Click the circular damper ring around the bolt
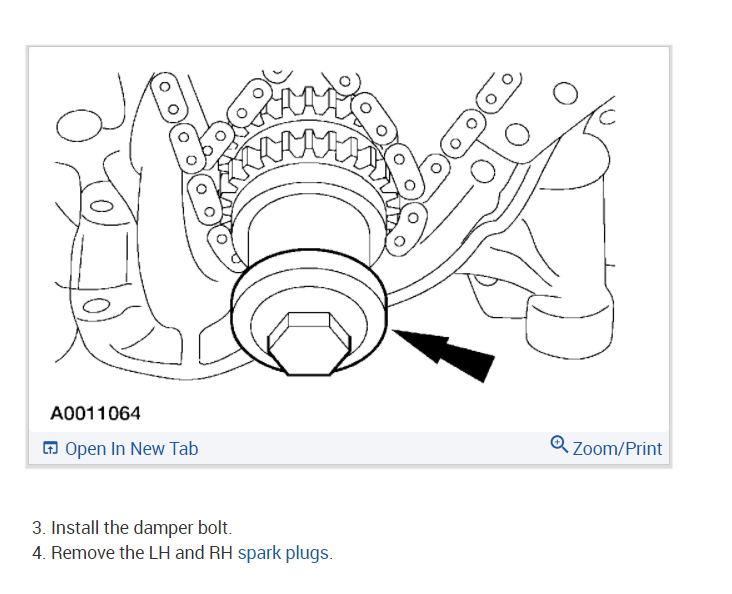 point(309,311)
